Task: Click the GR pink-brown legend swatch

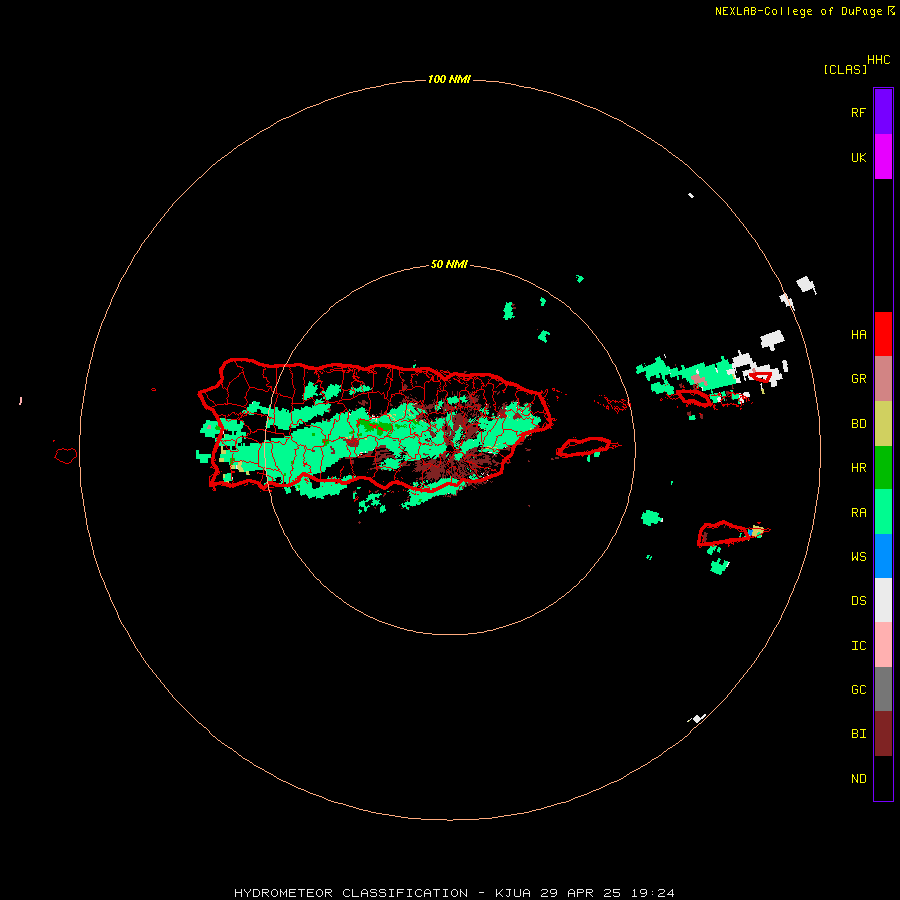Action: [x=883, y=379]
